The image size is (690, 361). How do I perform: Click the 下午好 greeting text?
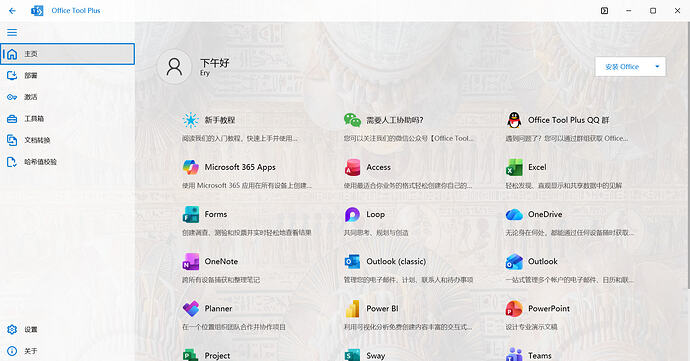(215, 63)
